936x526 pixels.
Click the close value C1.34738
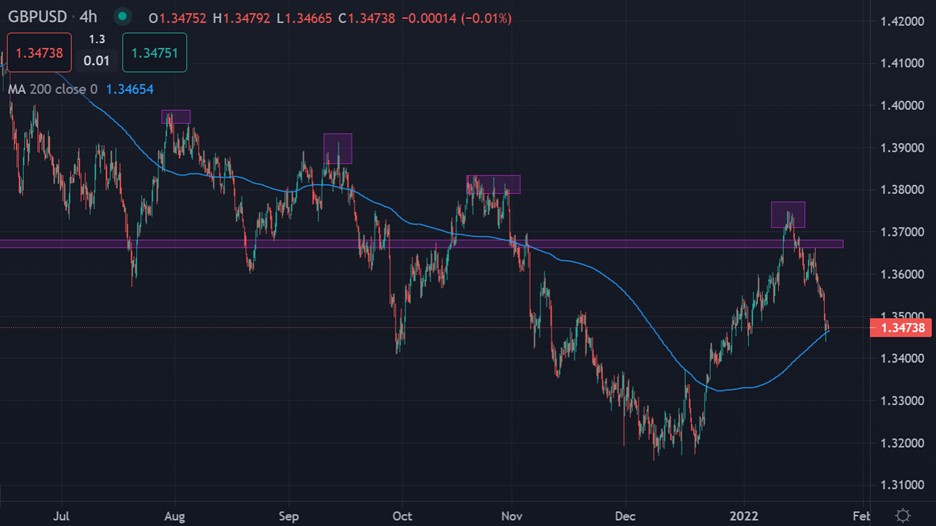367,19
